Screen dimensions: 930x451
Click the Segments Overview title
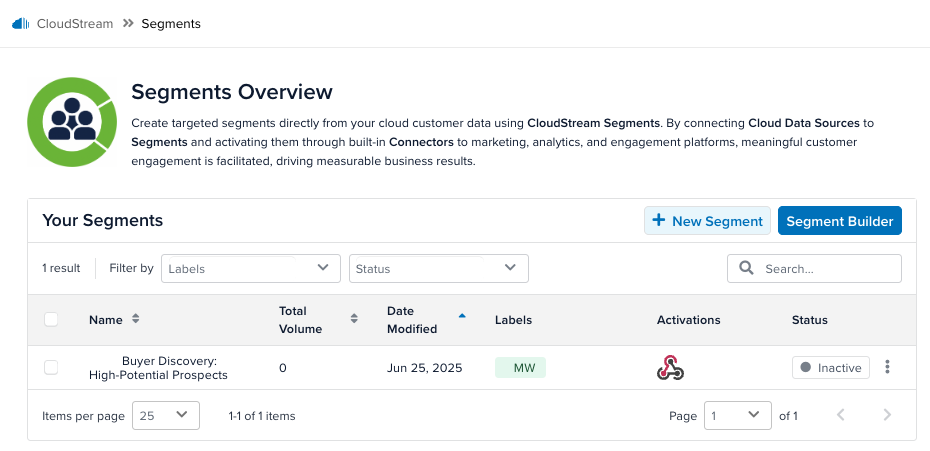click(232, 92)
